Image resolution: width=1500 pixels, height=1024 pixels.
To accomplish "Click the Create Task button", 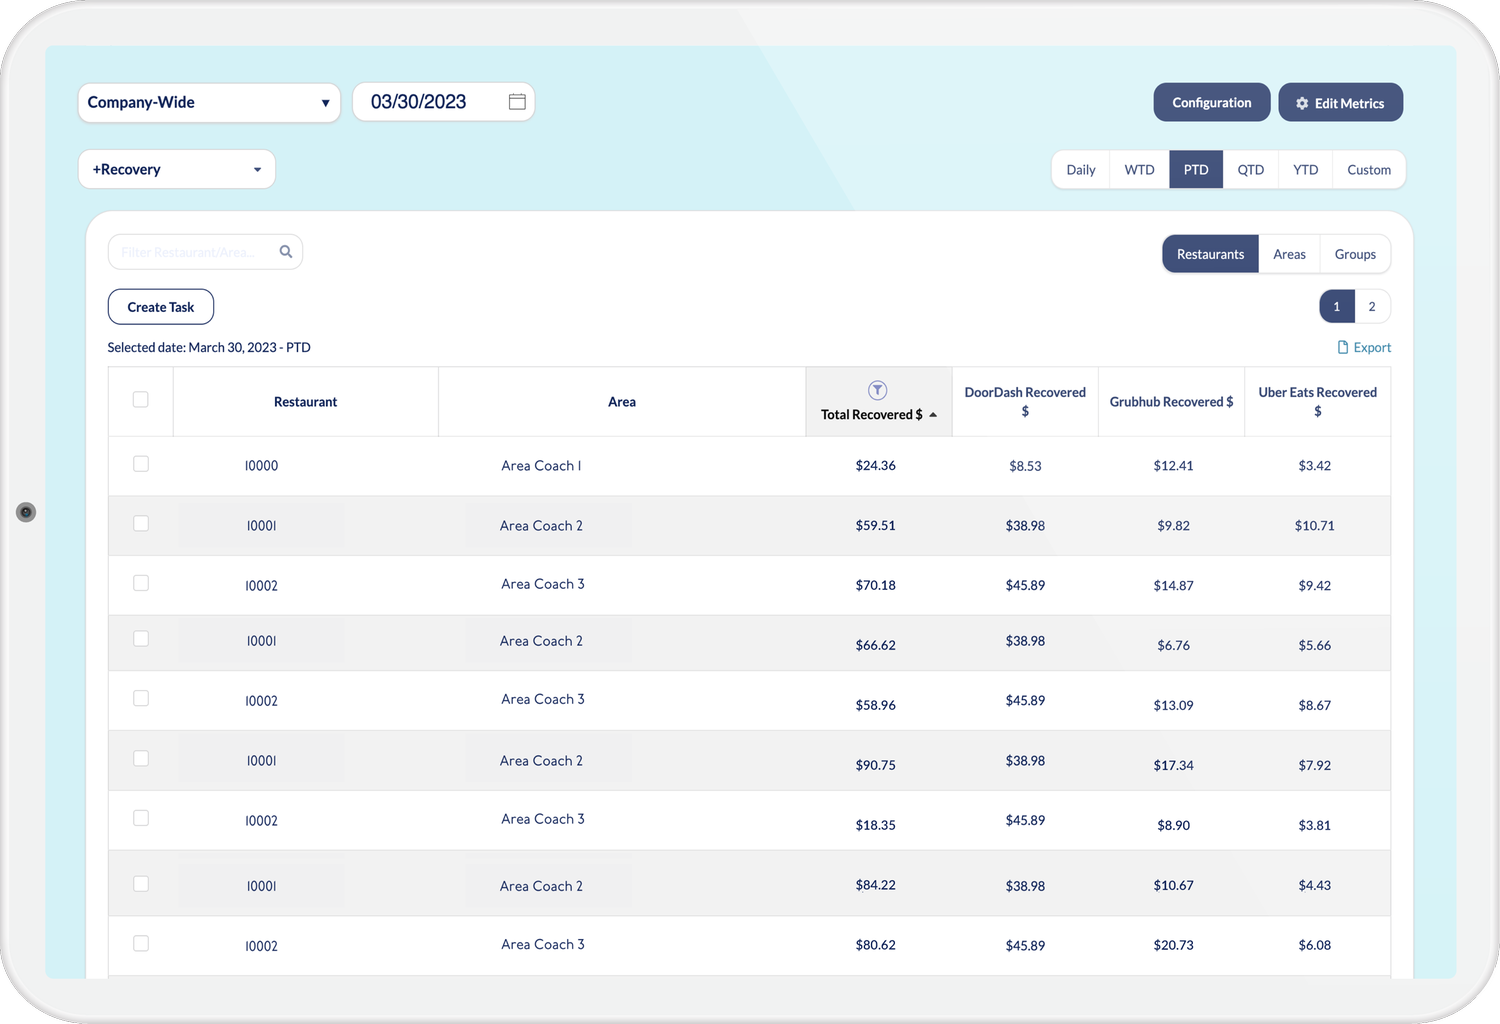I will 160,306.
